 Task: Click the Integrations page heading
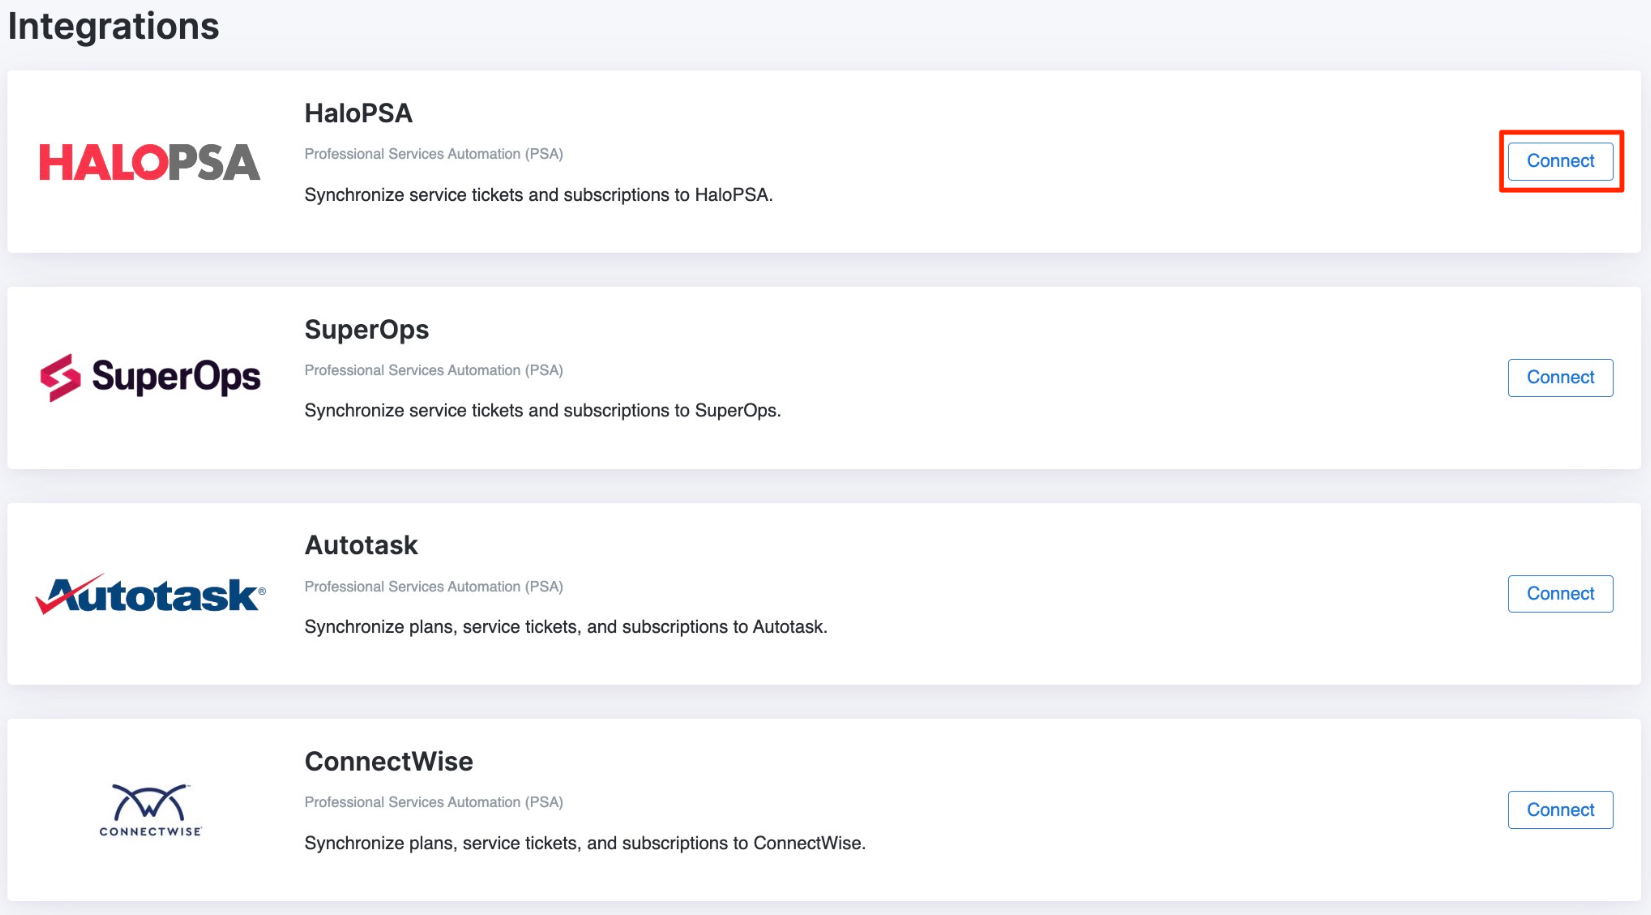pyautogui.click(x=113, y=26)
